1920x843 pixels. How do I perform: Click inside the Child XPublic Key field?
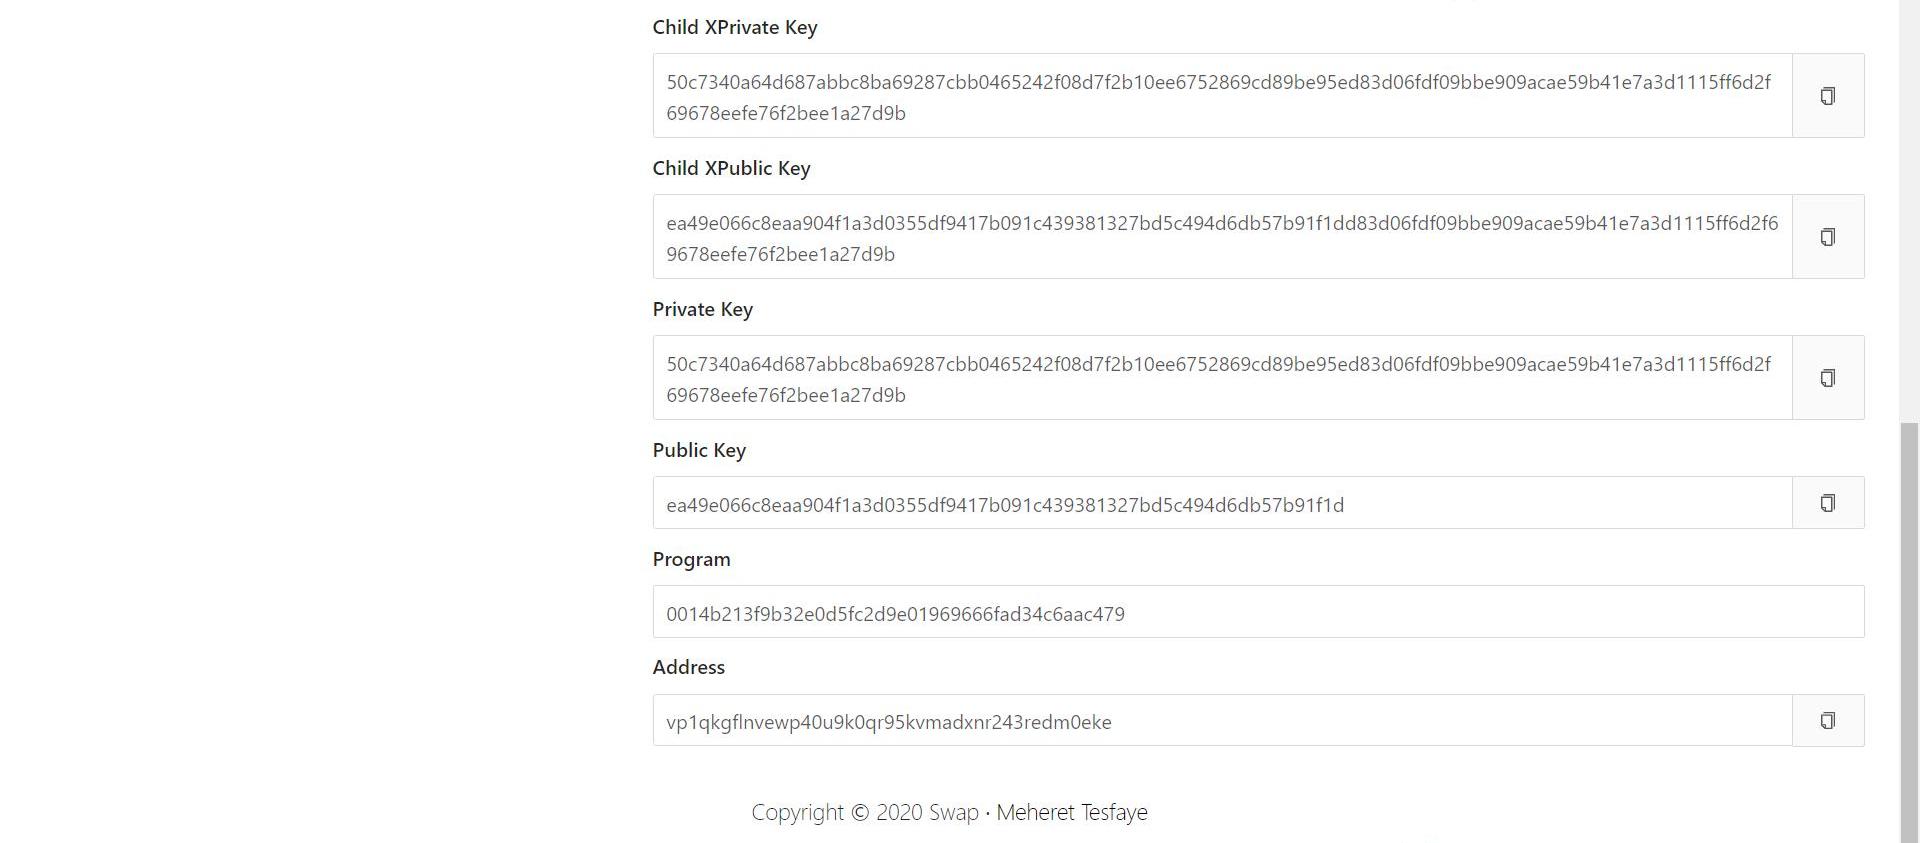coord(1222,237)
